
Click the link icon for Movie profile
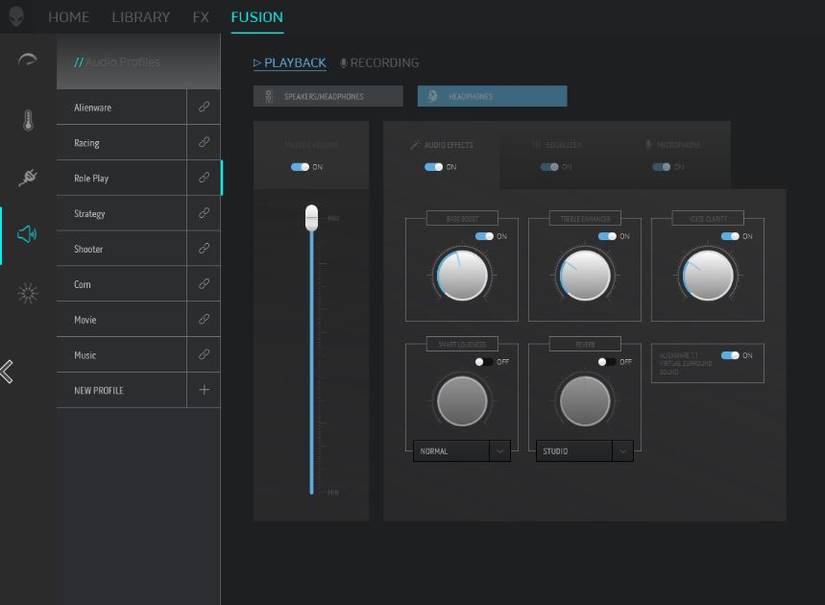204,319
